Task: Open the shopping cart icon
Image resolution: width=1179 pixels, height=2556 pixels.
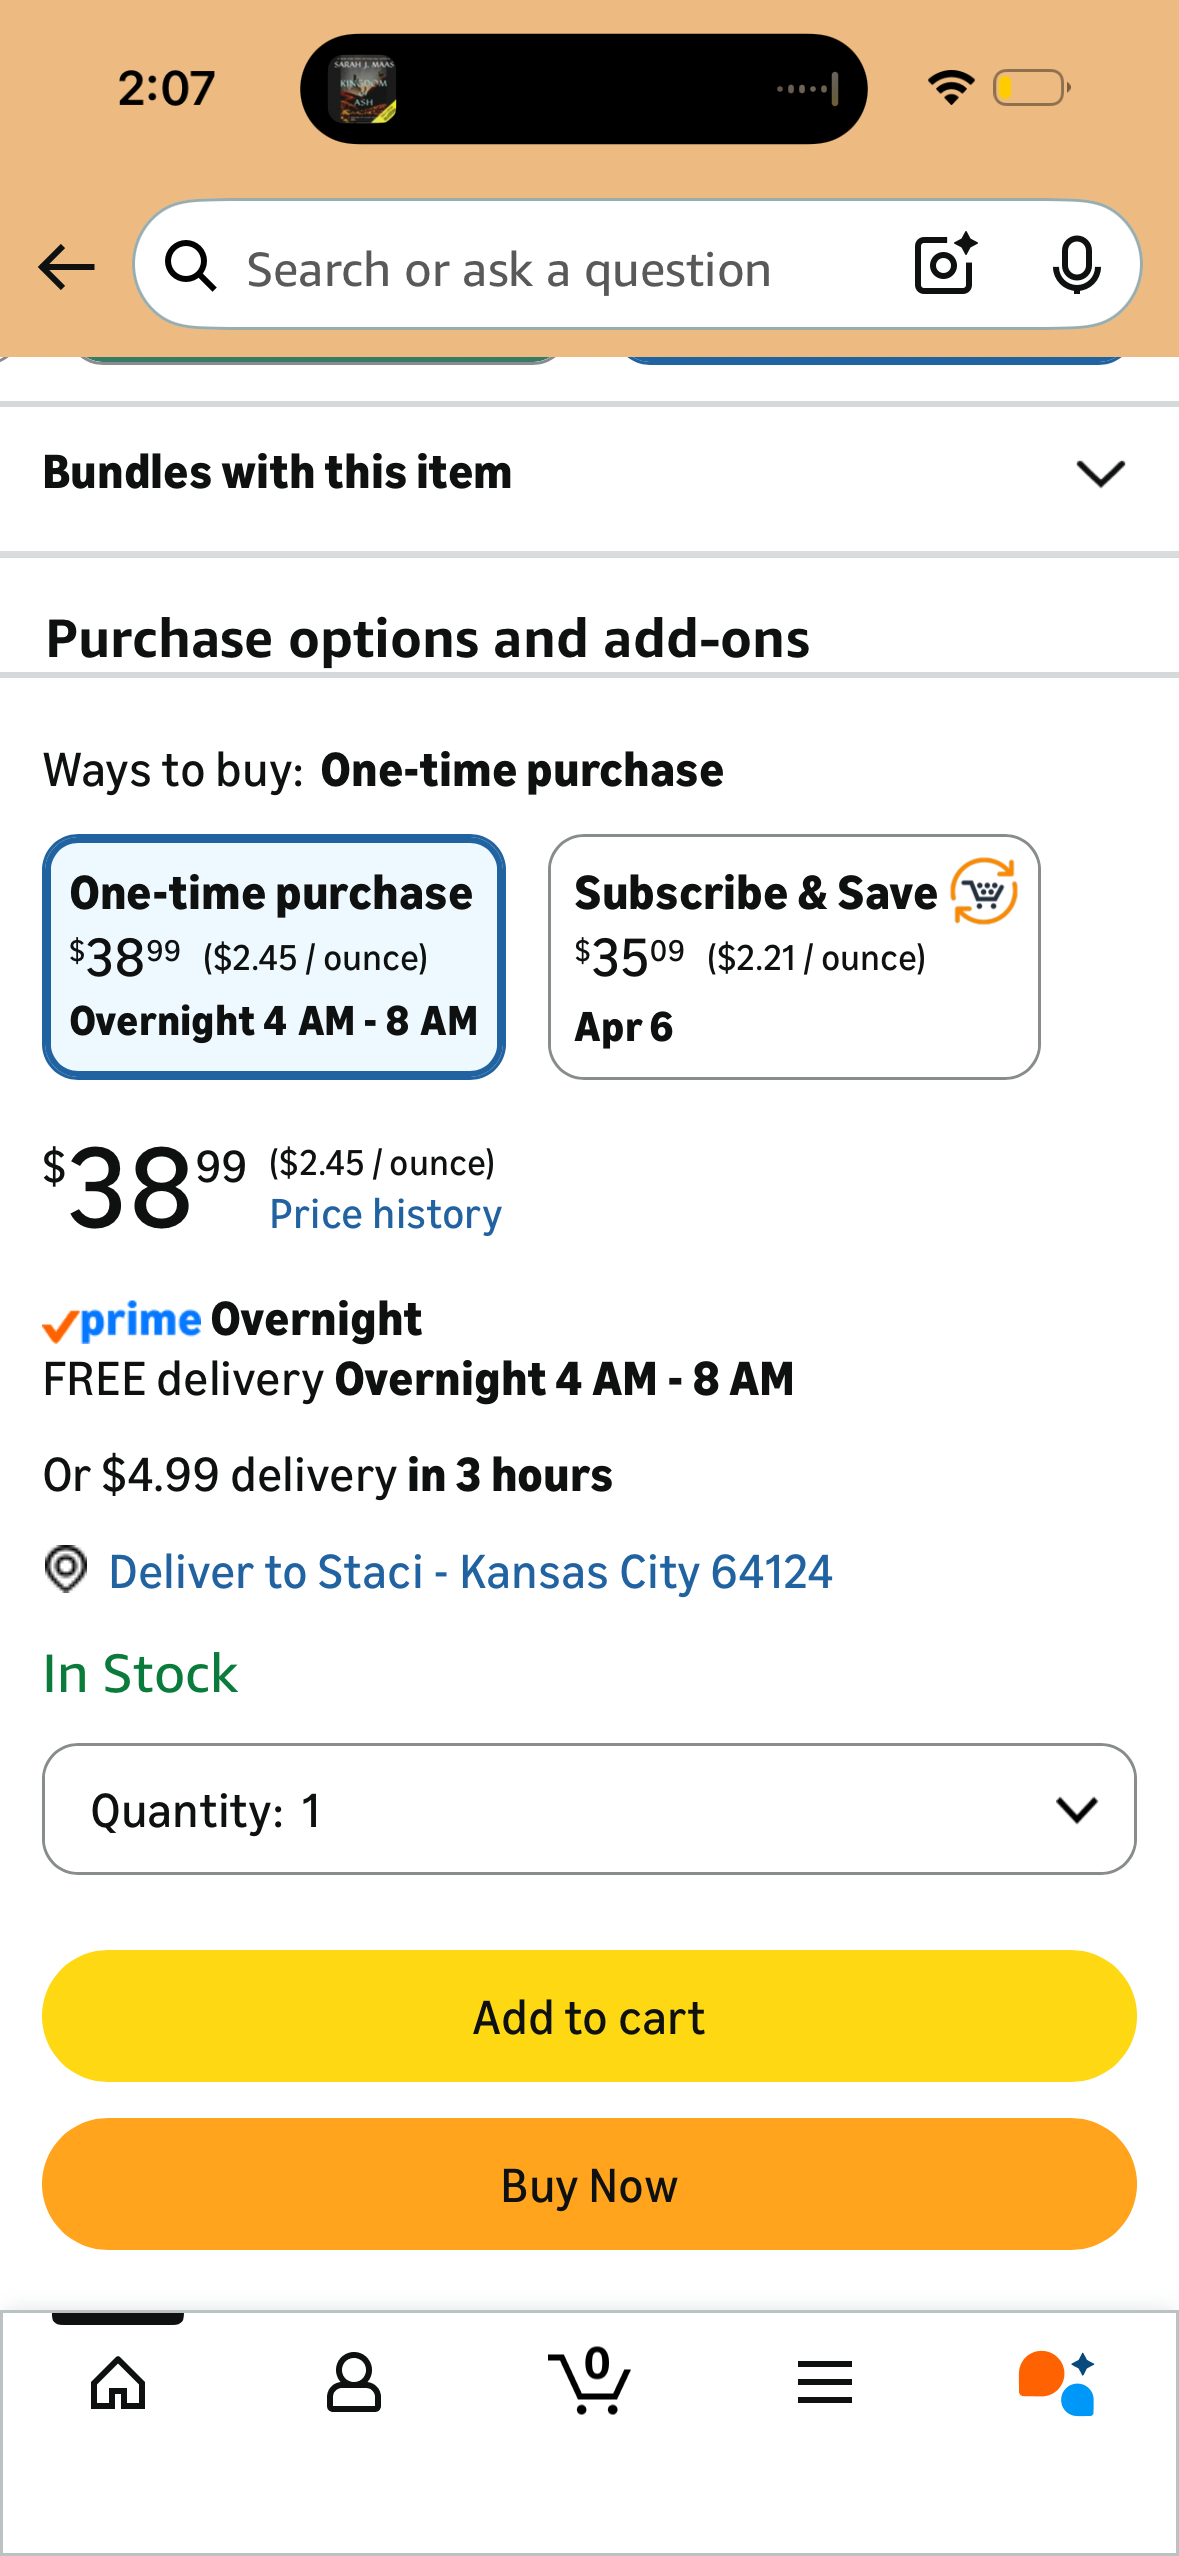Action: pyautogui.click(x=590, y=2381)
